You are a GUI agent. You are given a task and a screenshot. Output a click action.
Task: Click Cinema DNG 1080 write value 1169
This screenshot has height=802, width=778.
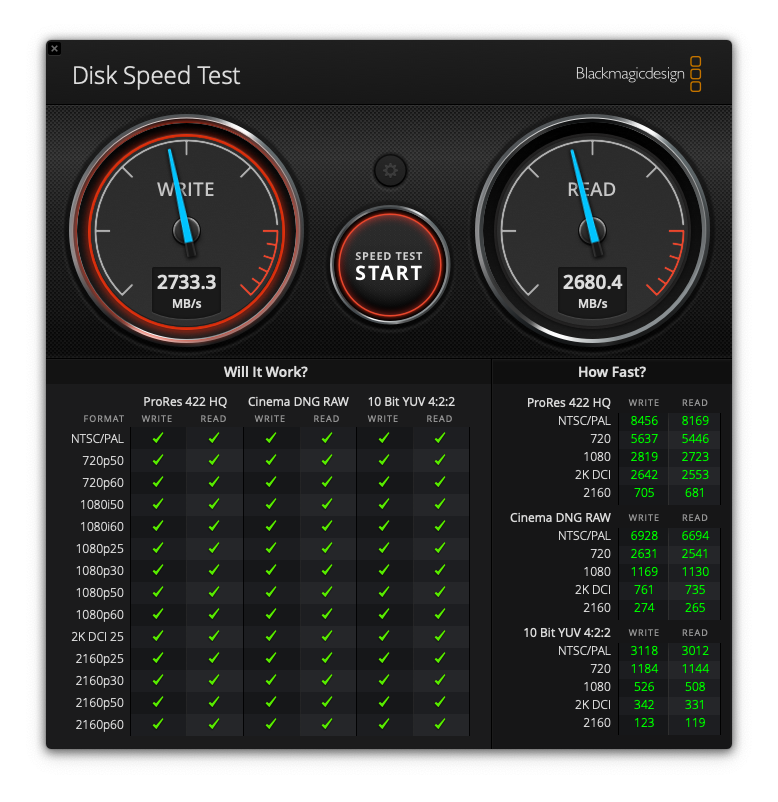pyautogui.click(x=644, y=572)
